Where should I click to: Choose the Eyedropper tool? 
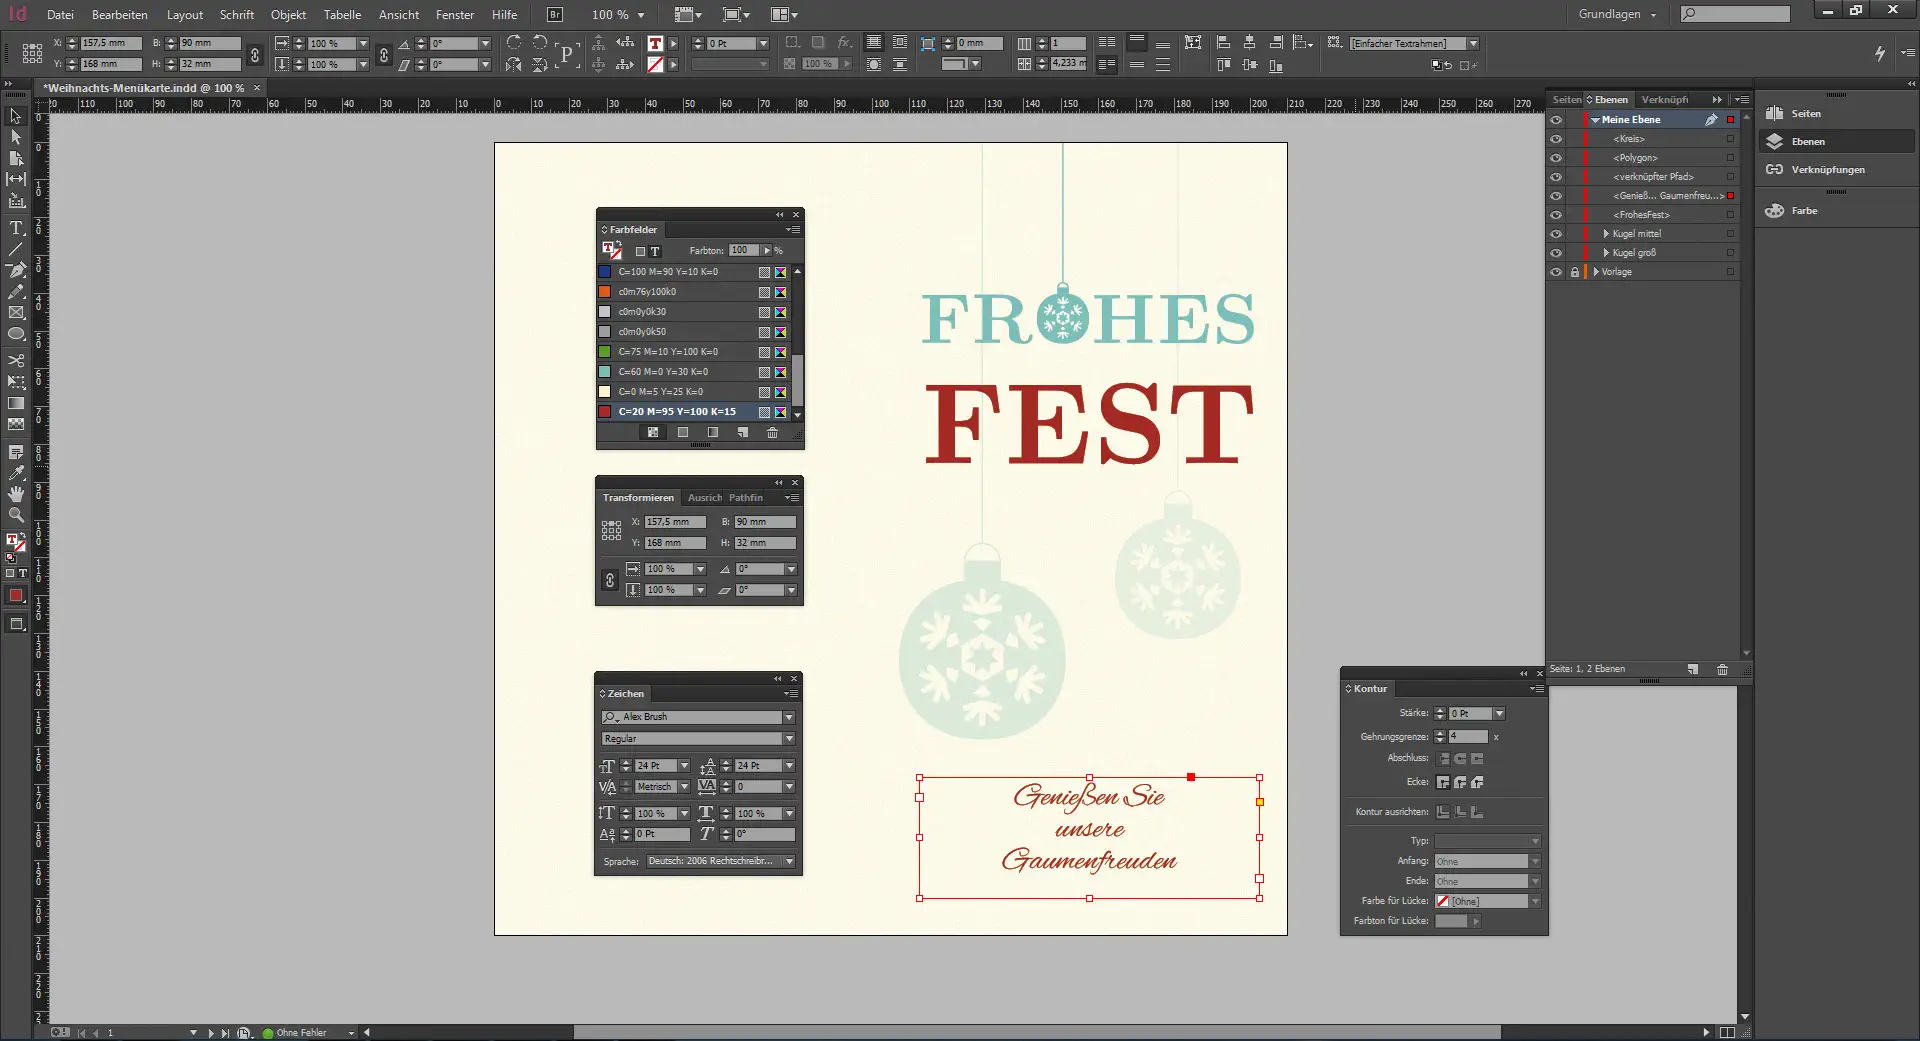tap(16, 473)
